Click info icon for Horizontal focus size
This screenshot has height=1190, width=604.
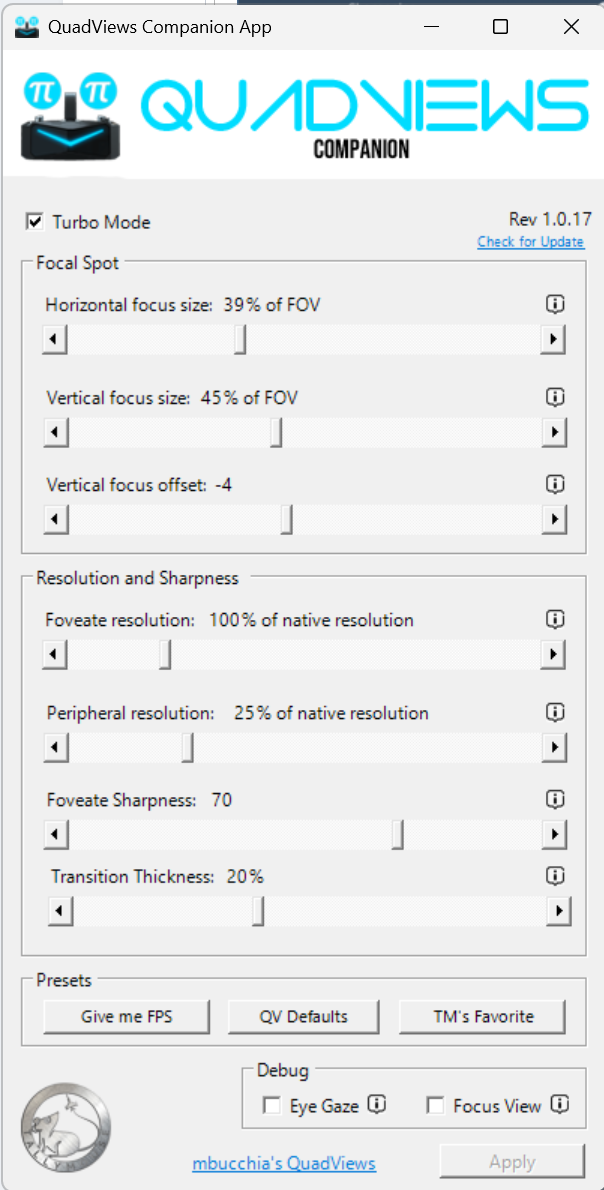tap(556, 304)
